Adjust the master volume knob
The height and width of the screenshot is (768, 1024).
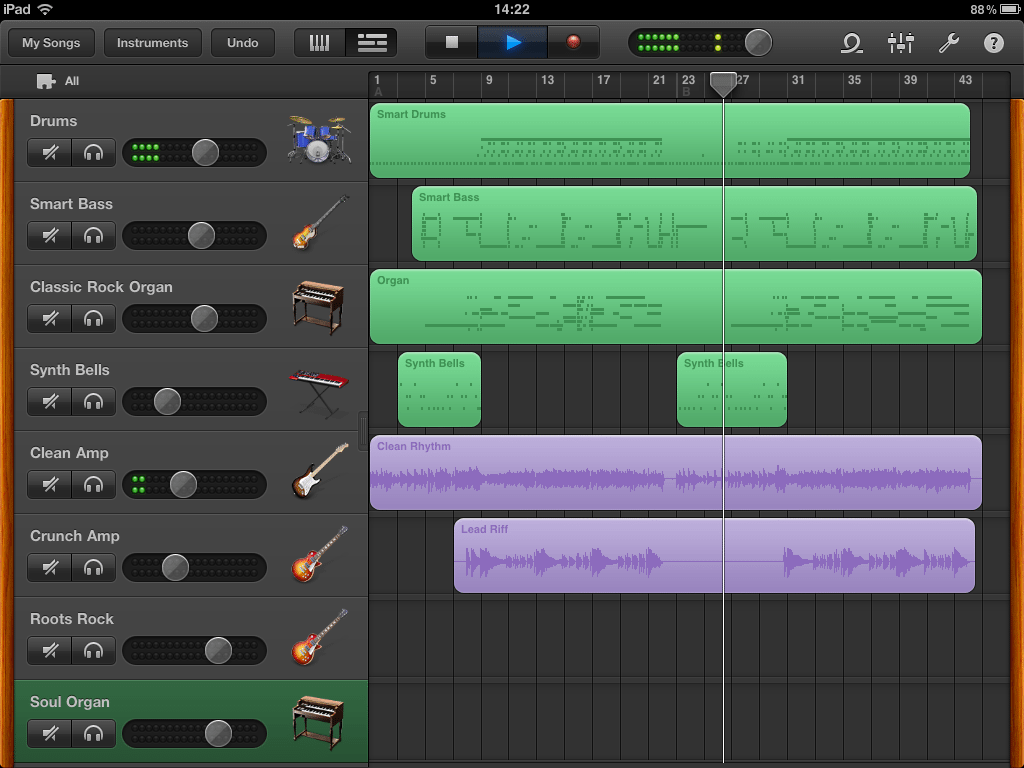758,42
